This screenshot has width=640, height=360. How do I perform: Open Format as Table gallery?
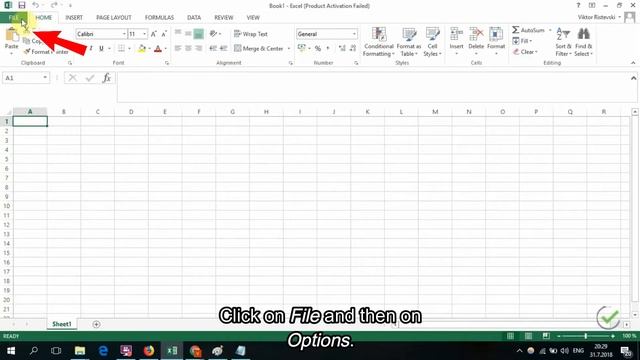click(409, 42)
